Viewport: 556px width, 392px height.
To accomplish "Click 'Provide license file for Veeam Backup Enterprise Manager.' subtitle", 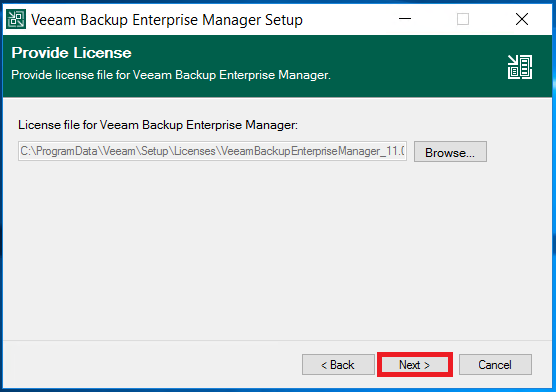I will [x=171, y=75].
